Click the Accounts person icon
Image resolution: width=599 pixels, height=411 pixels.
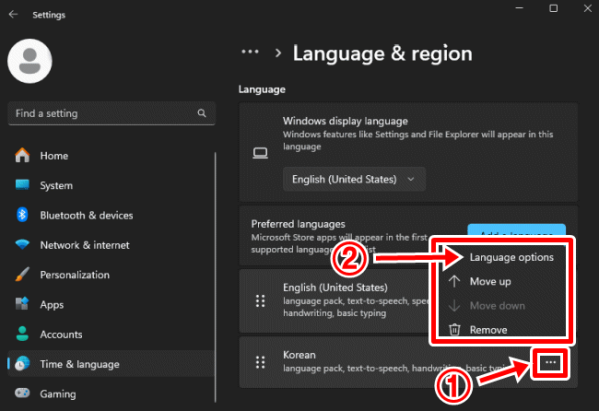[22, 334]
